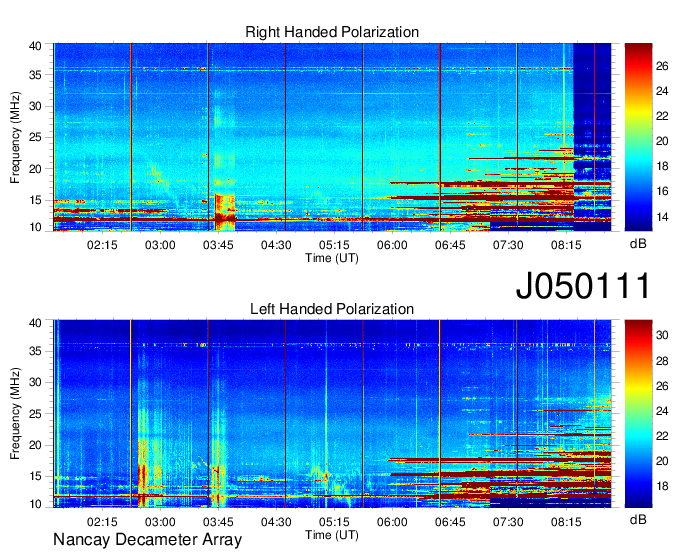The height and width of the screenshot is (552, 680).
Task: Click the top plot's Time (UT) label
Action: coord(332,258)
